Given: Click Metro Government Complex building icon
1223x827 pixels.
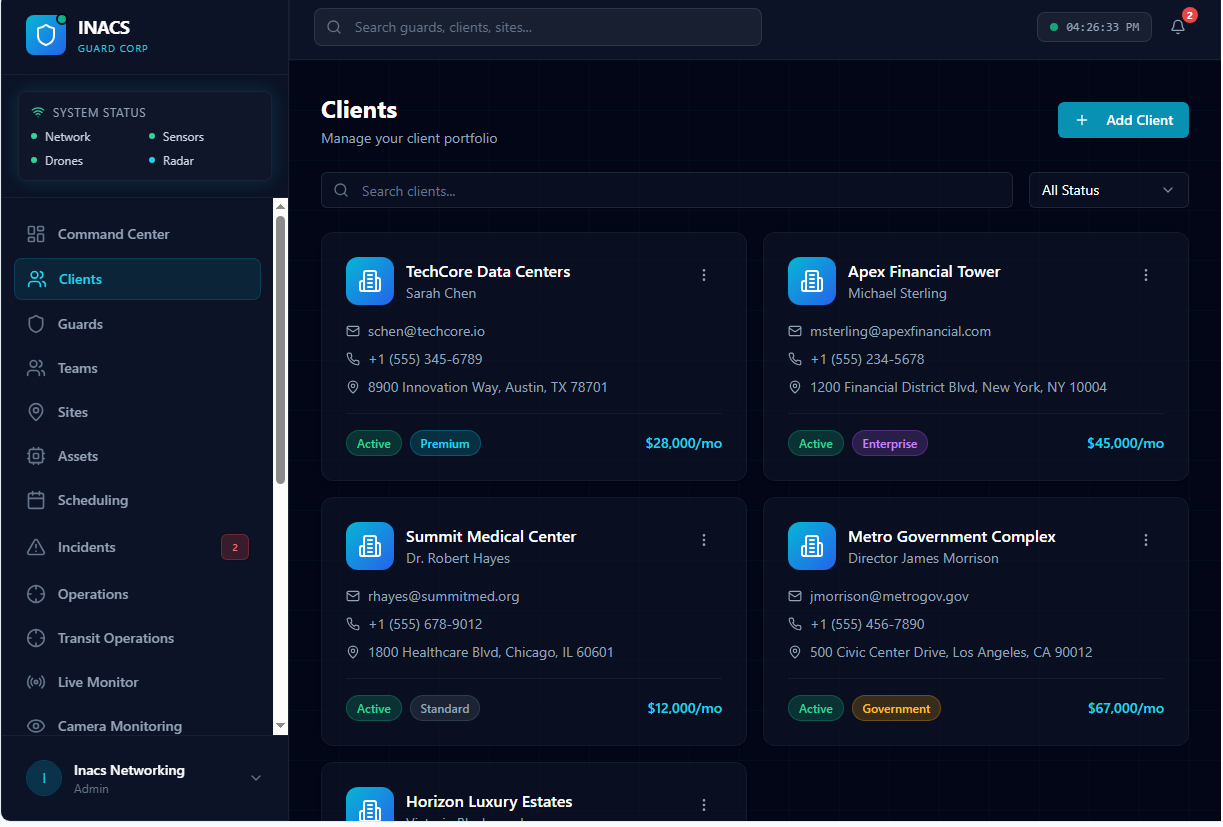Looking at the screenshot, I should tap(812, 546).
